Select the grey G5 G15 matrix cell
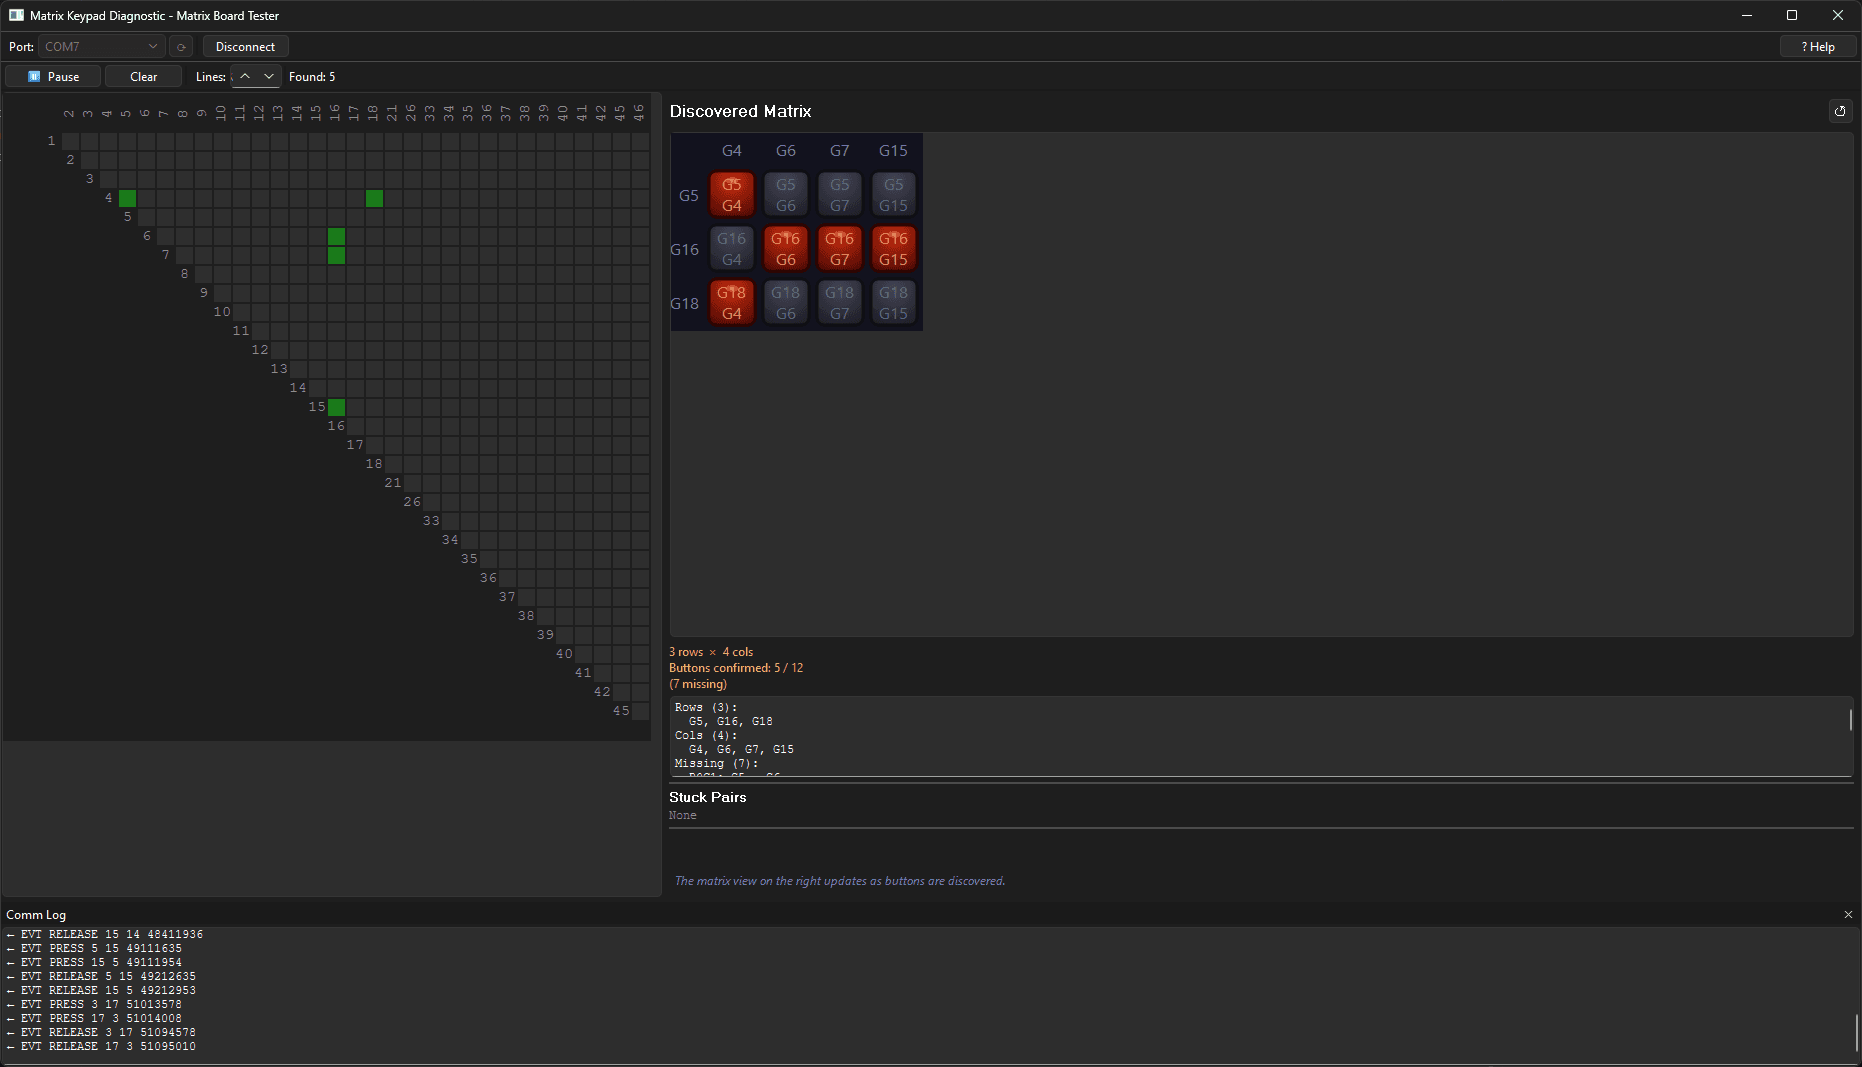 894,195
